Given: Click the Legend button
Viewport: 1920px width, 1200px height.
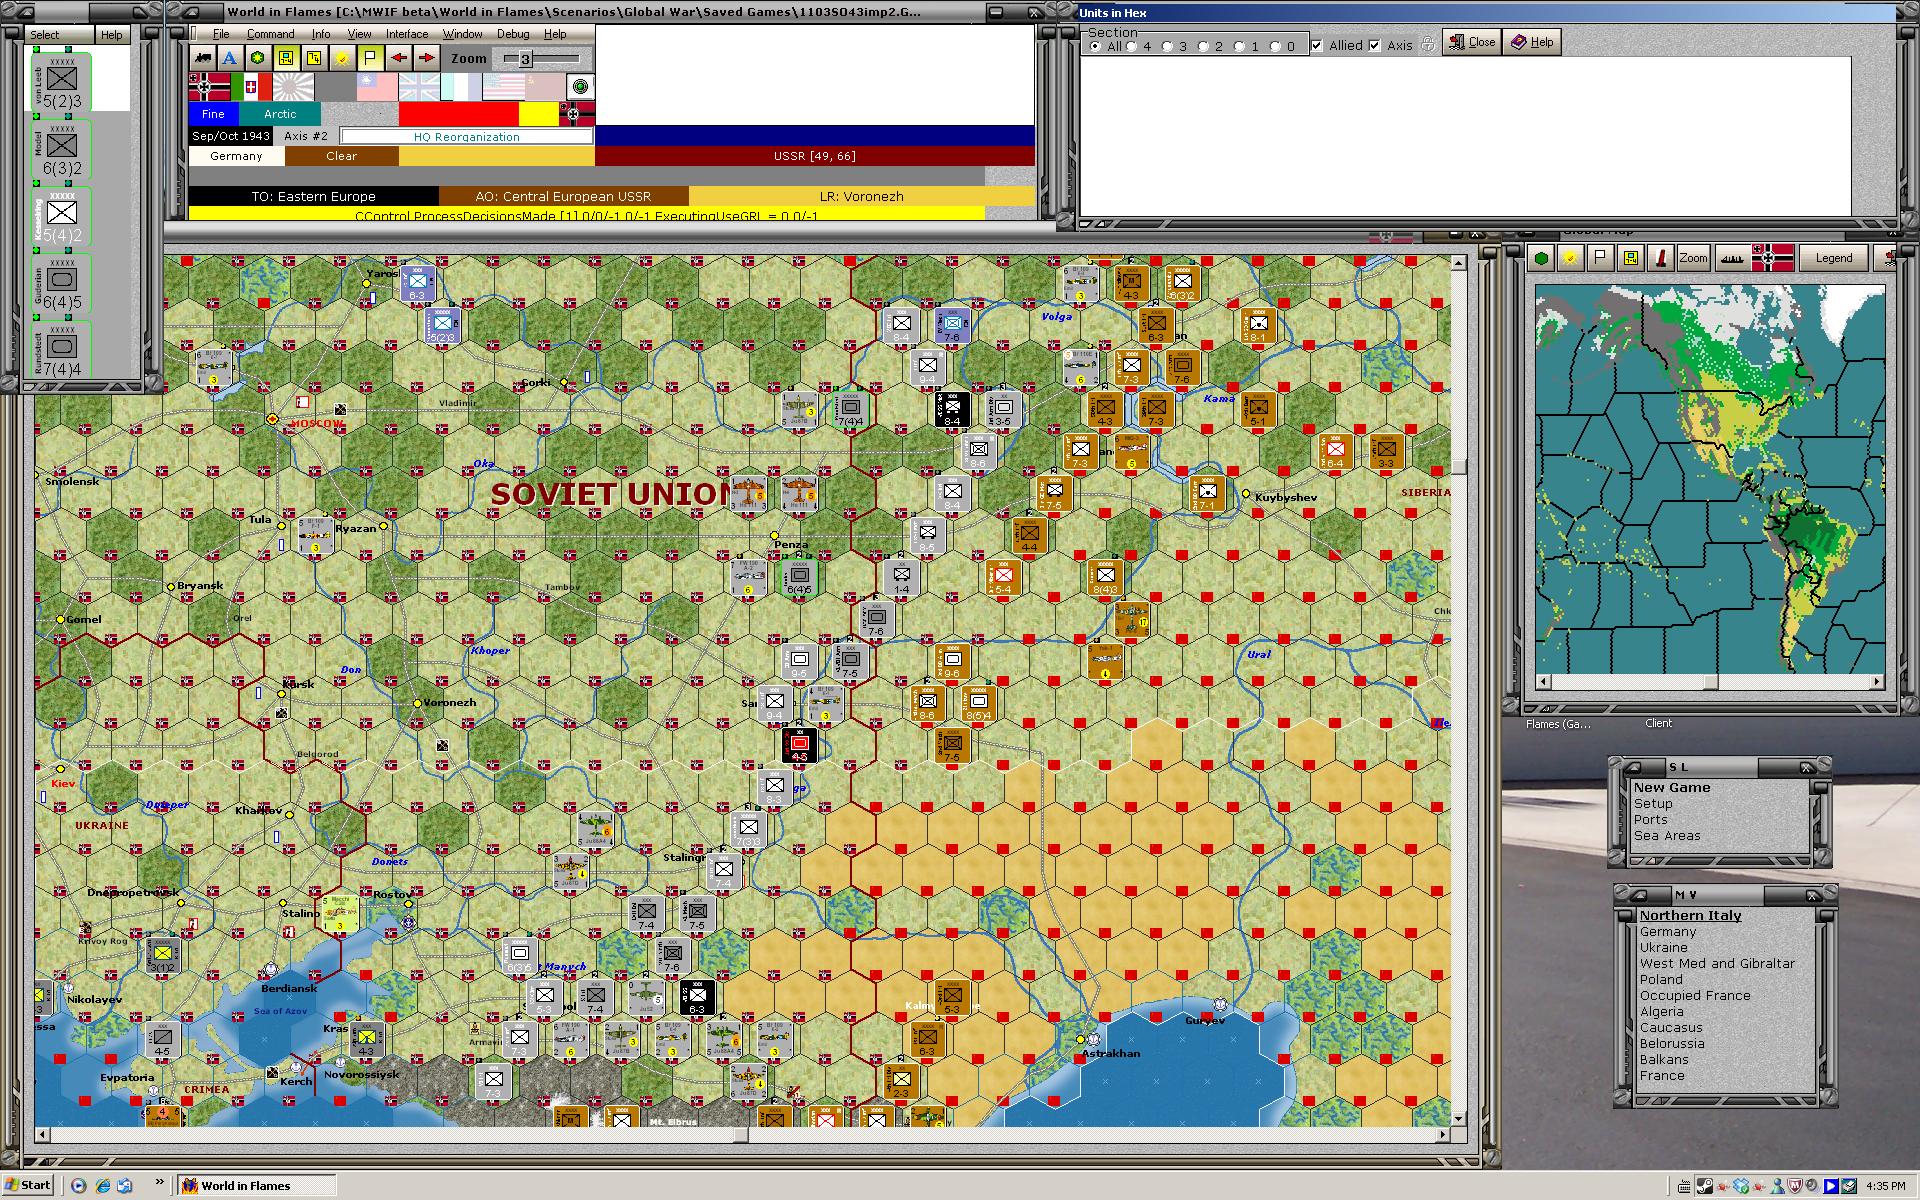Looking at the screenshot, I should tap(1833, 258).
